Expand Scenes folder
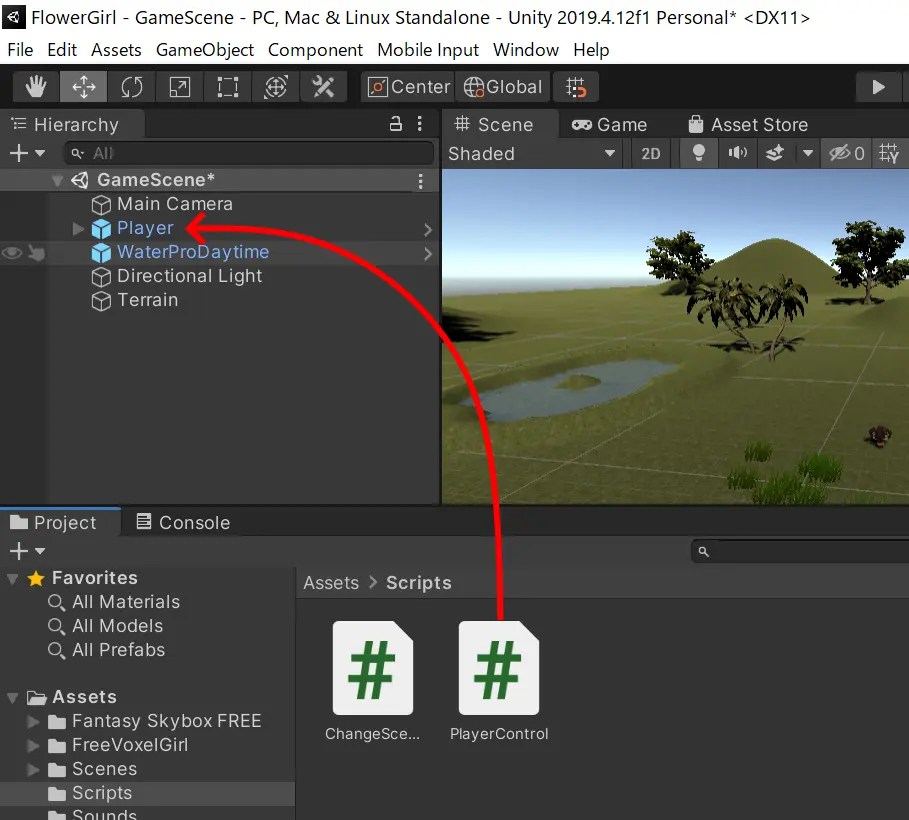Screen dimensions: 909x820 point(33,770)
